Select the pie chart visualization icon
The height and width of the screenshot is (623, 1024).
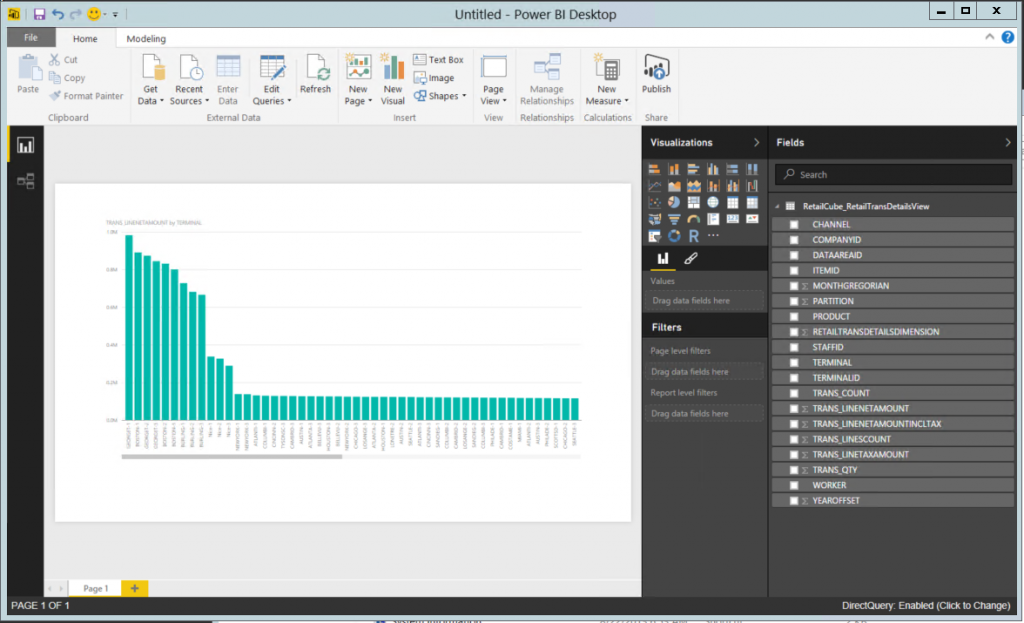point(675,202)
